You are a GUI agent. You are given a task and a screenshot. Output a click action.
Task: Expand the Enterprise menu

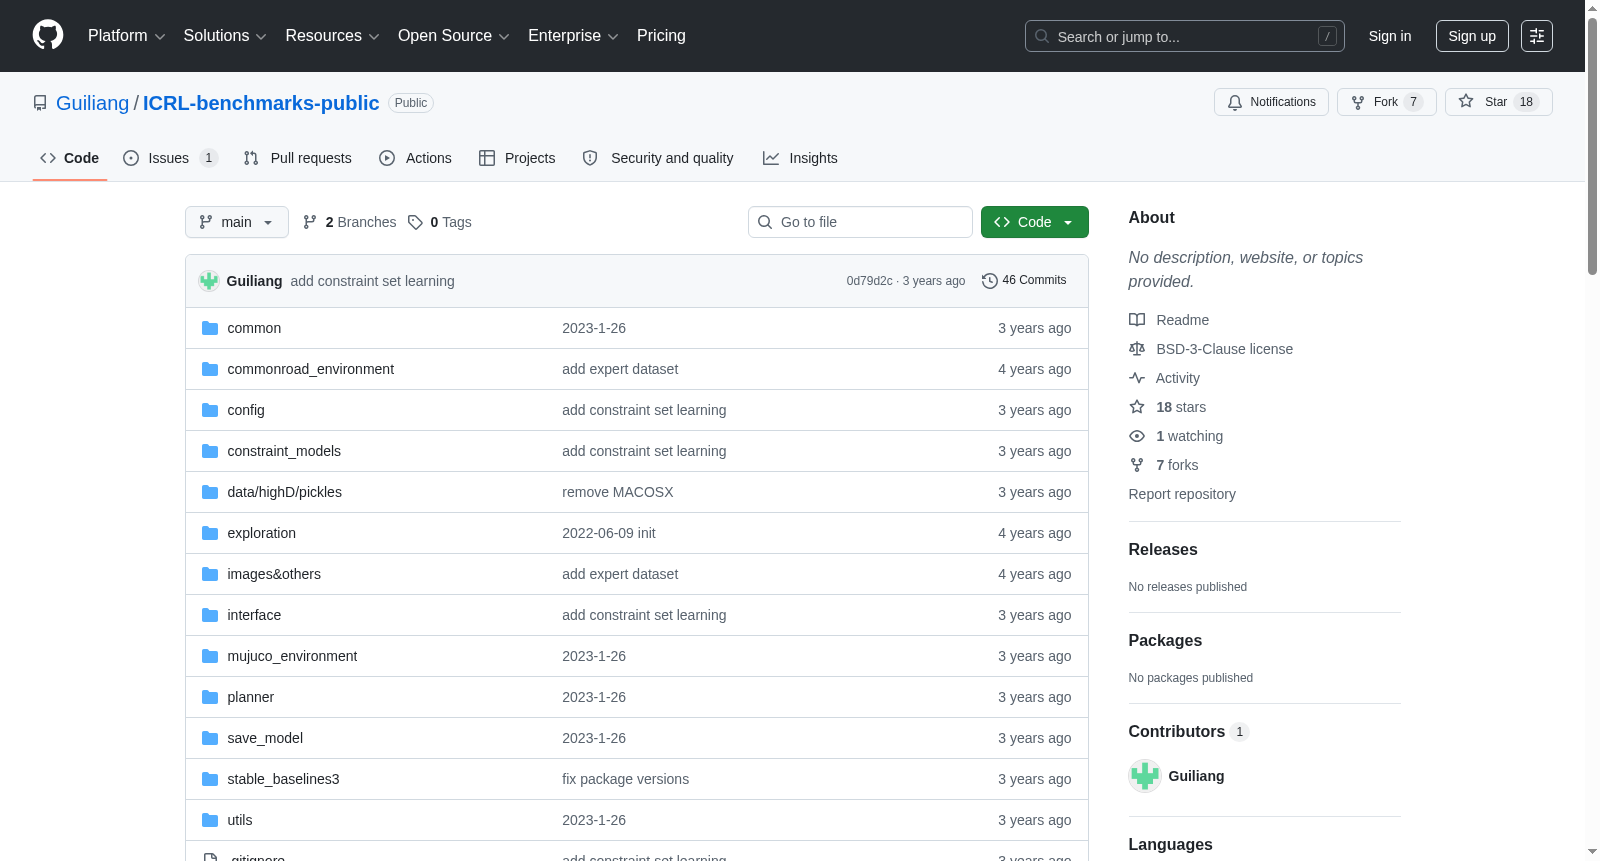[573, 36]
